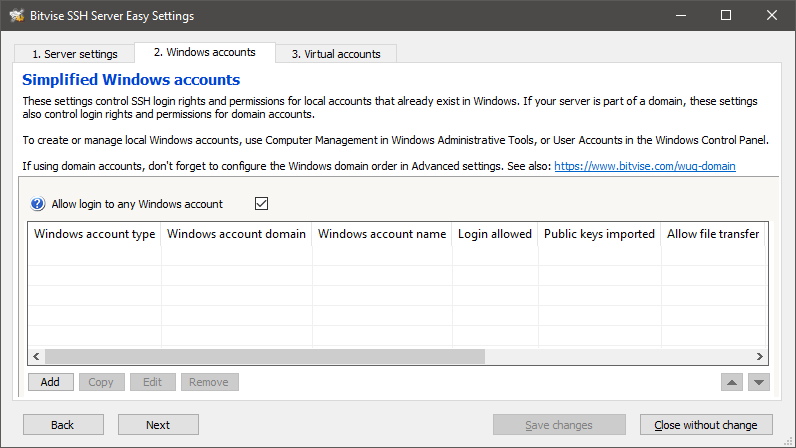Sort by Windows account type column

tap(94, 234)
